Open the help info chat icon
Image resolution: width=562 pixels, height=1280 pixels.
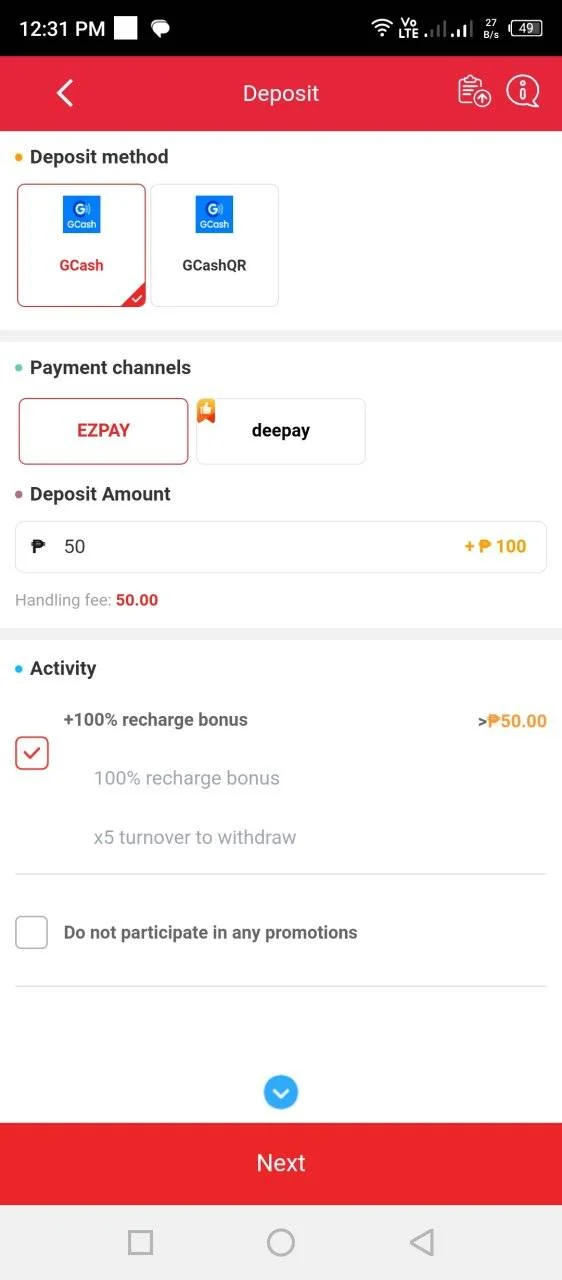(x=523, y=92)
